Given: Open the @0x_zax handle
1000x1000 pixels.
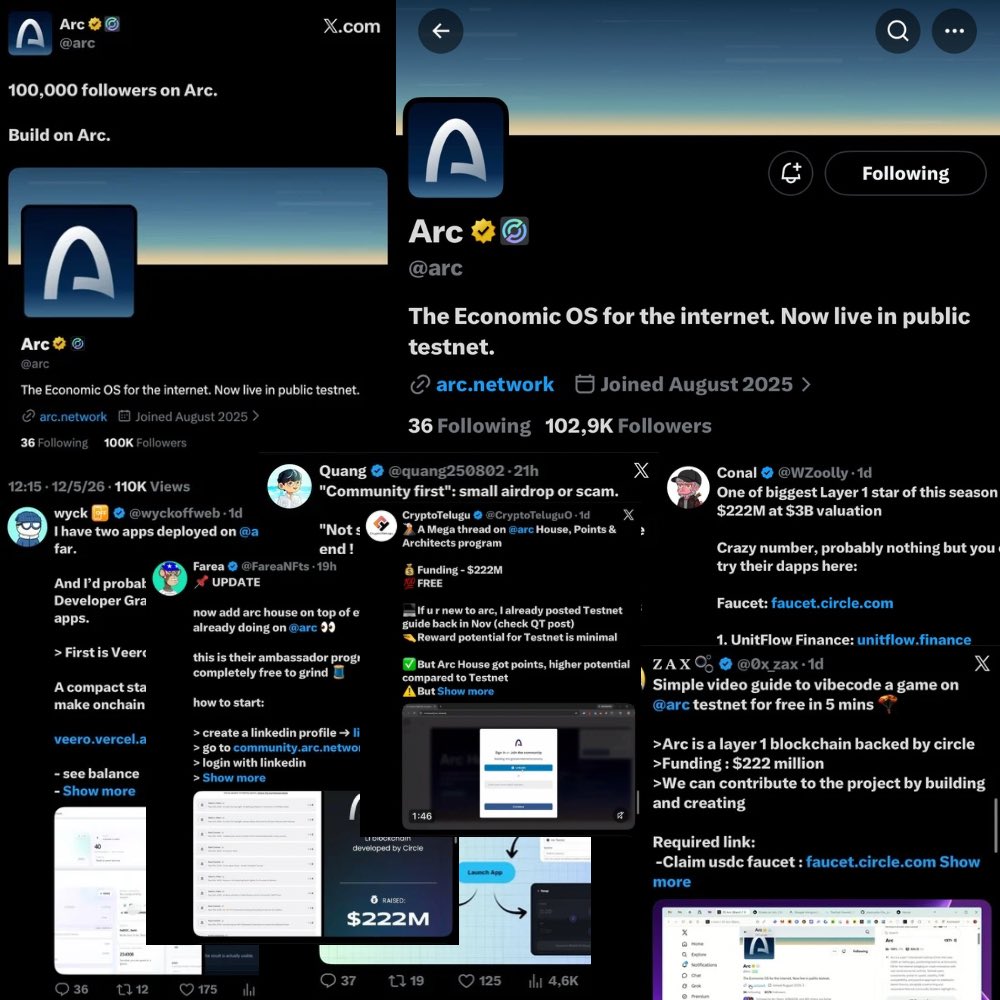Looking at the screenshot, I should [x=767, y=664].
